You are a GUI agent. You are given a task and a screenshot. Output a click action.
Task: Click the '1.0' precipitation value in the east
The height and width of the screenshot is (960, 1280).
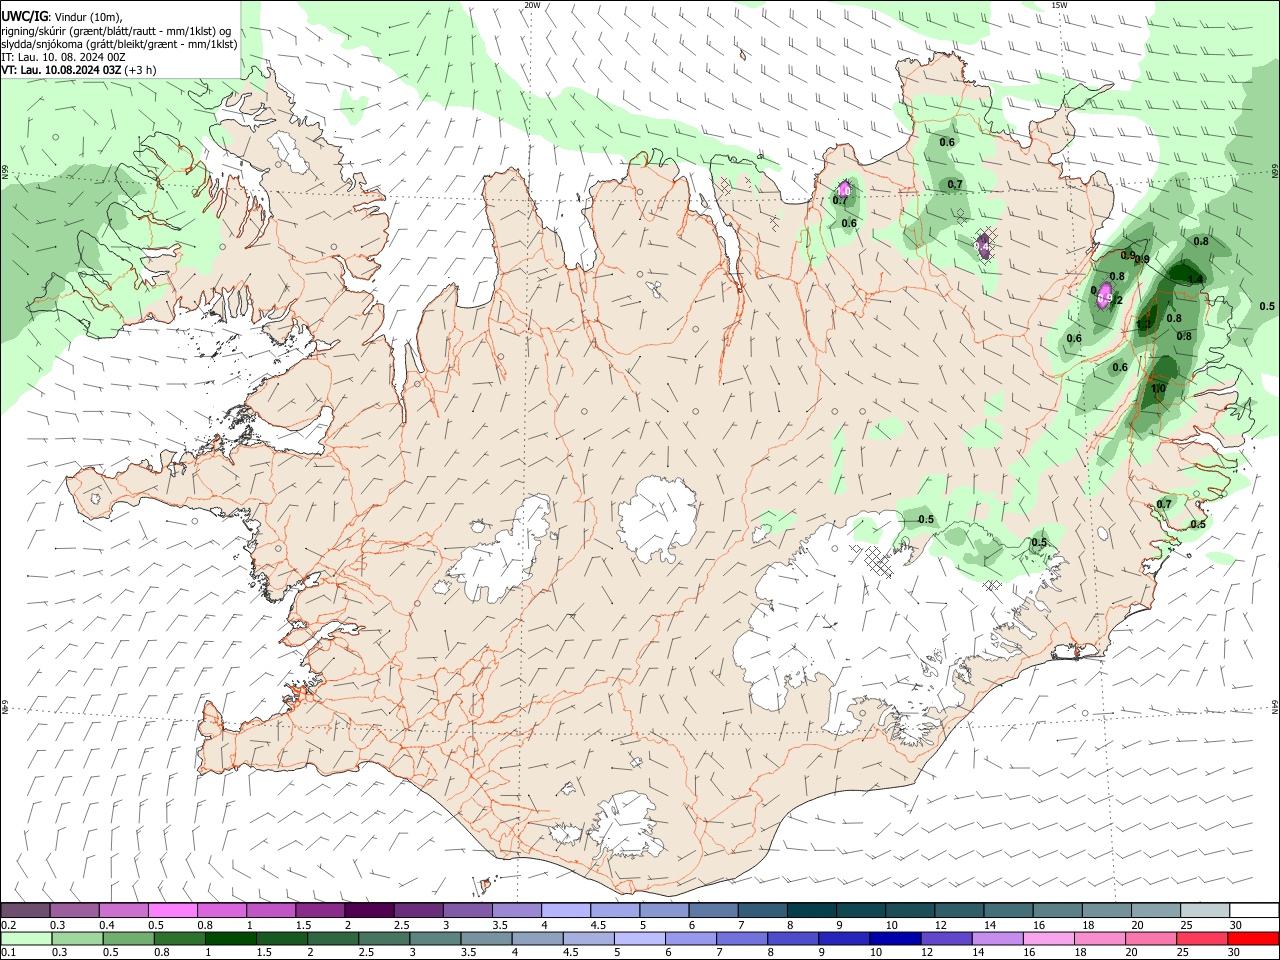(1159, 388)
